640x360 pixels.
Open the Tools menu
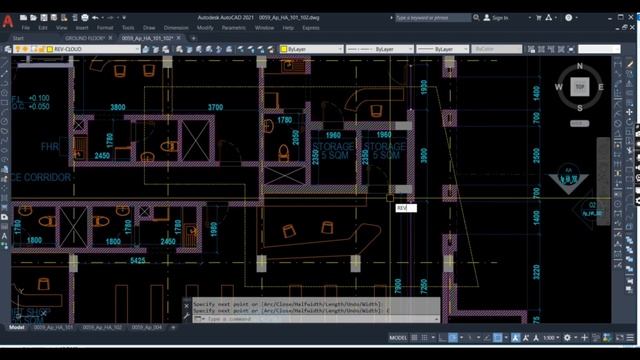[128, 28]
